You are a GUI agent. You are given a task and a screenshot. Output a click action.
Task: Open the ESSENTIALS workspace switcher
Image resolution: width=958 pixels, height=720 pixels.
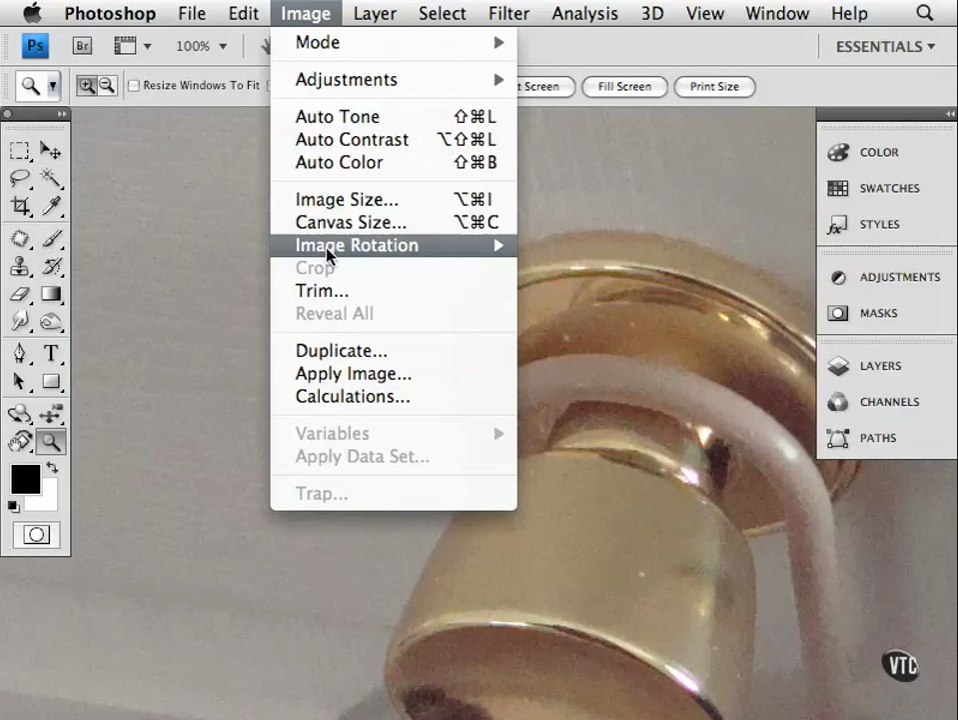pos(885,46)
